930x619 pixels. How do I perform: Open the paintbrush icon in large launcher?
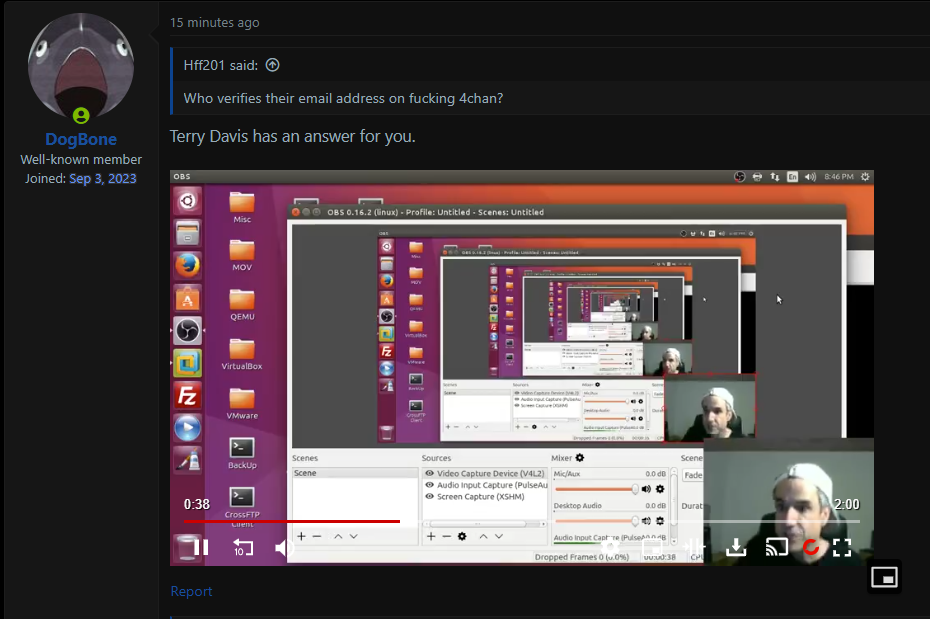tap(187, 460)
